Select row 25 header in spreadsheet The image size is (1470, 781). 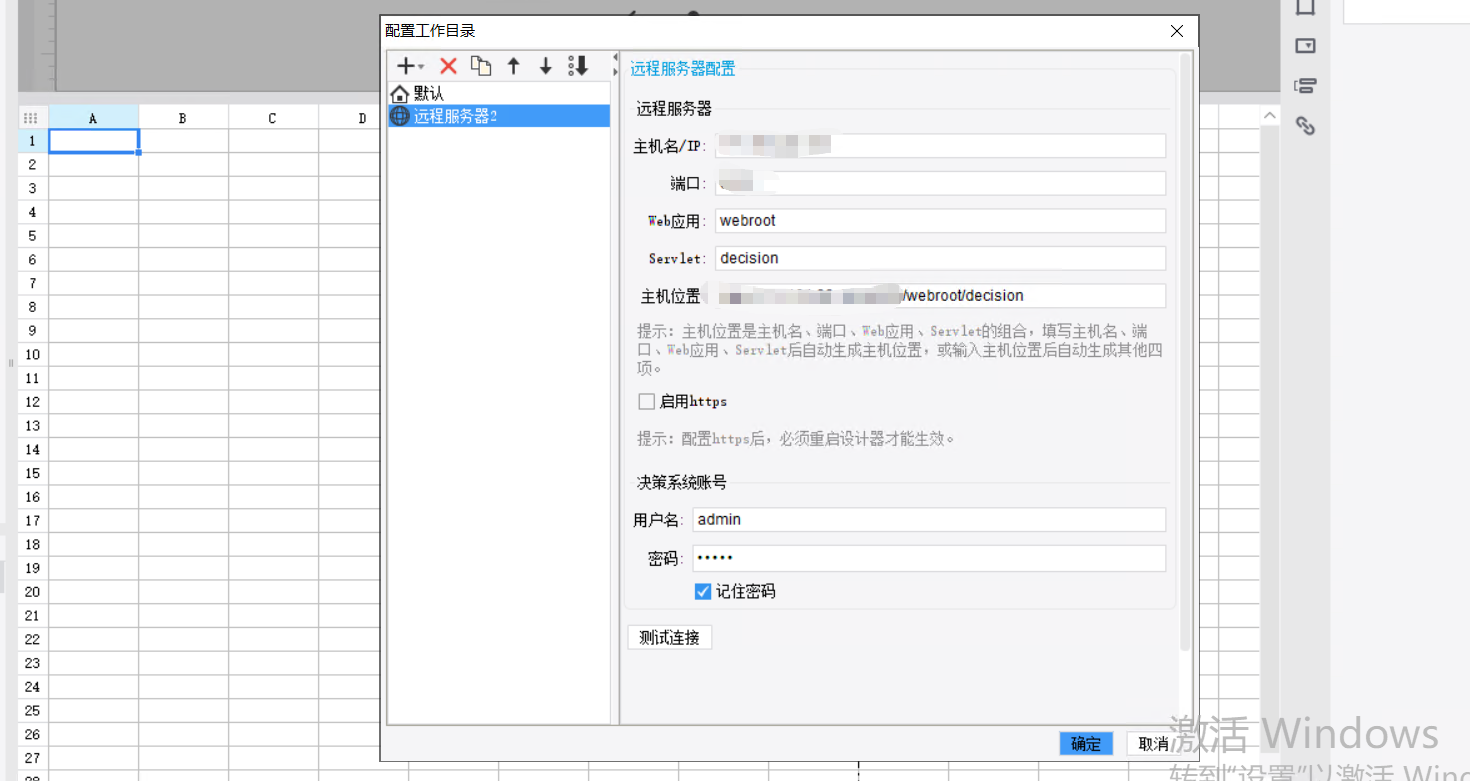(32, 710)
